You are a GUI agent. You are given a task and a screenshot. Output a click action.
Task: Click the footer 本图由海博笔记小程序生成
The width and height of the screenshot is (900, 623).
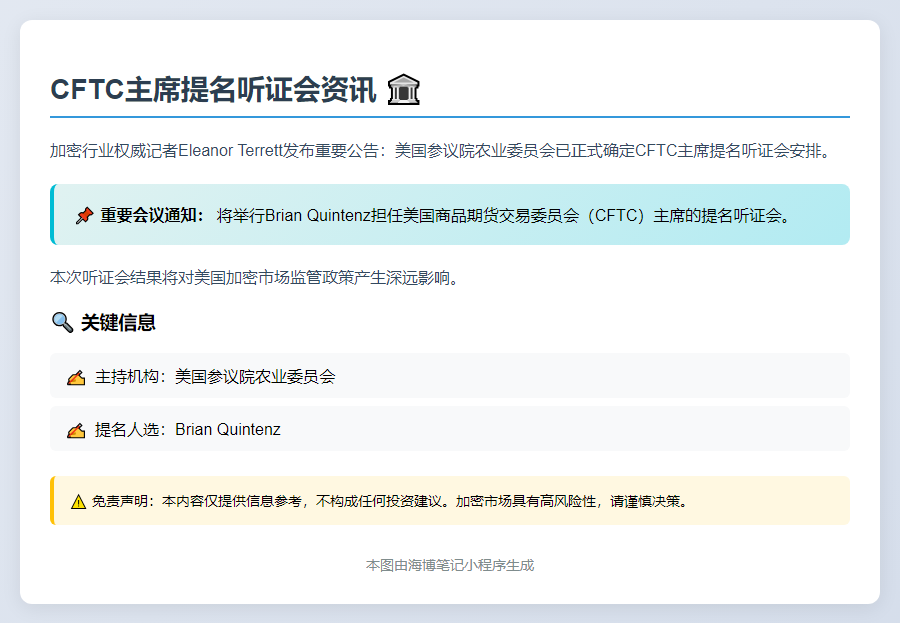450,566
